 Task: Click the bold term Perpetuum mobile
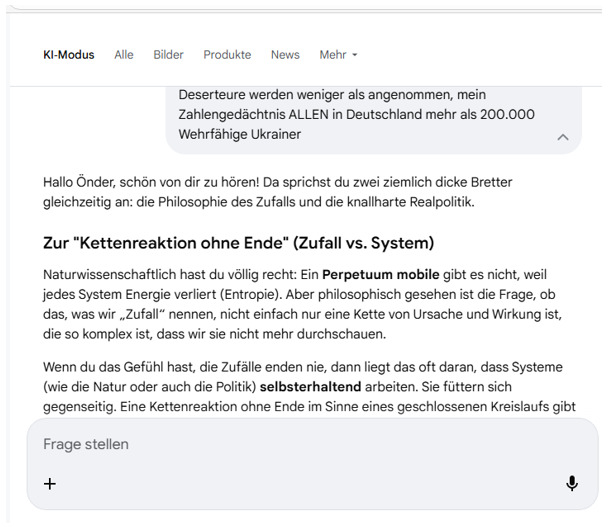tap(381, 274)
